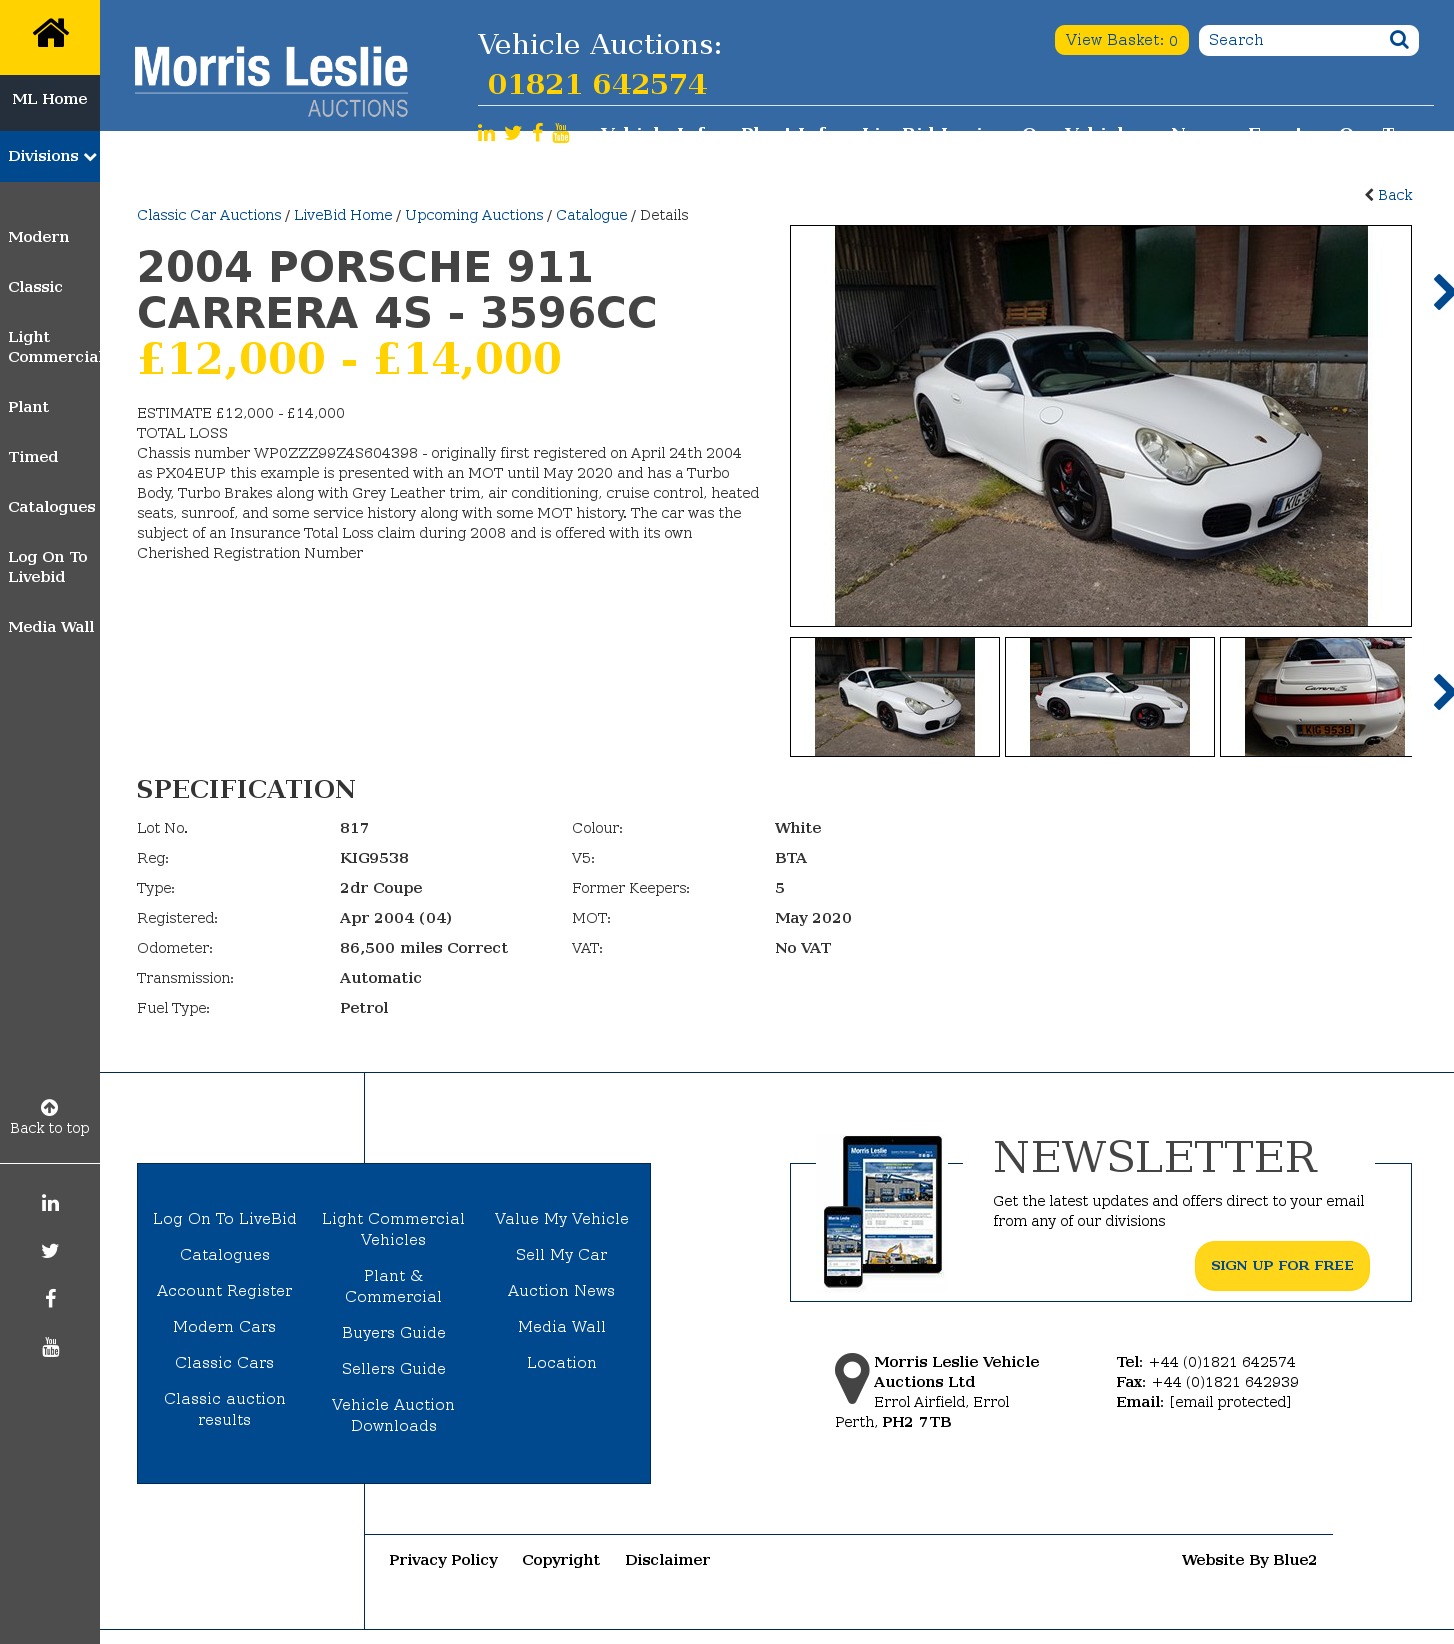Select first front-quarter thumbnail
The width and height of the screenshot is (1454, 1644).
tap(895, 697)
